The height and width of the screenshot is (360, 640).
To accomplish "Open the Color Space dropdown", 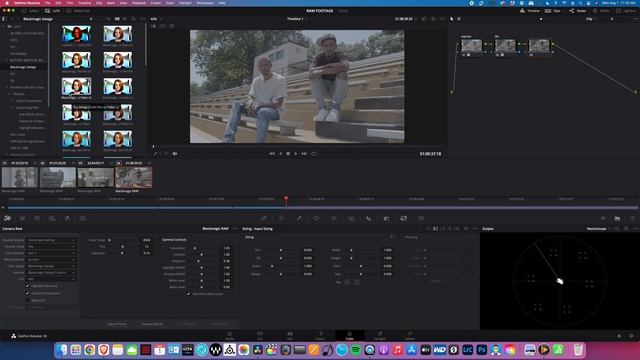I will click(51, 266).
